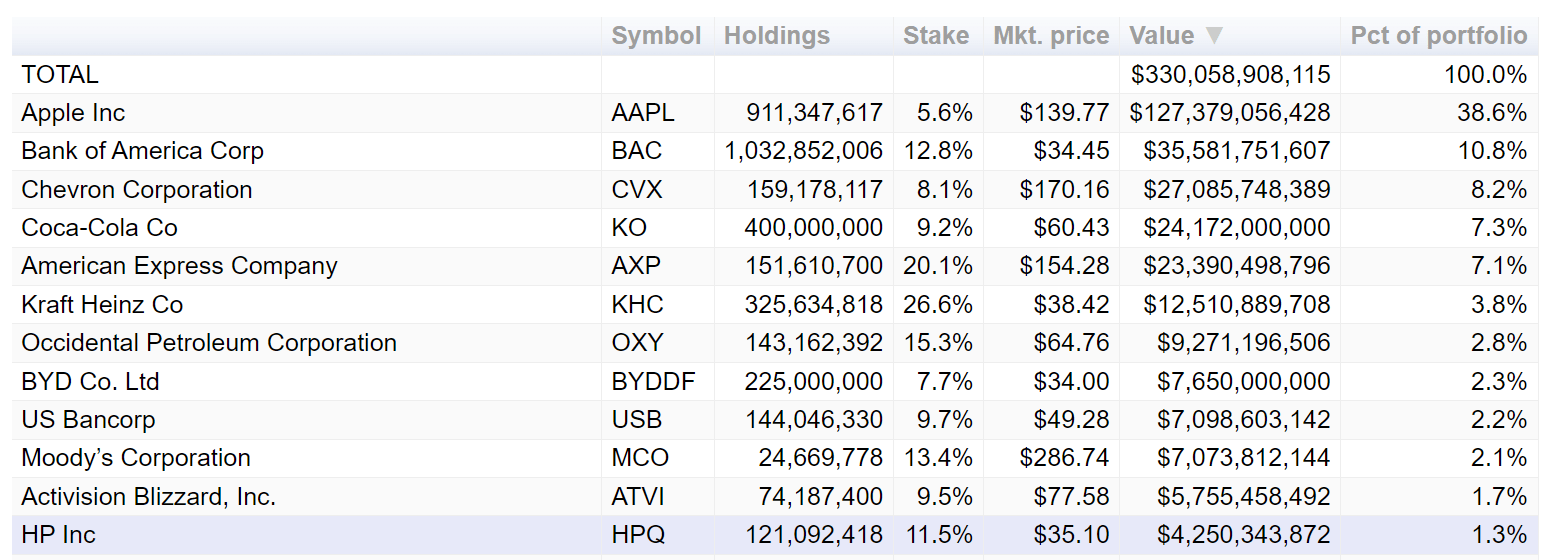1547x560 pixels.
Task: Open Kraft Heinz Co row
Action: (102, 305)
